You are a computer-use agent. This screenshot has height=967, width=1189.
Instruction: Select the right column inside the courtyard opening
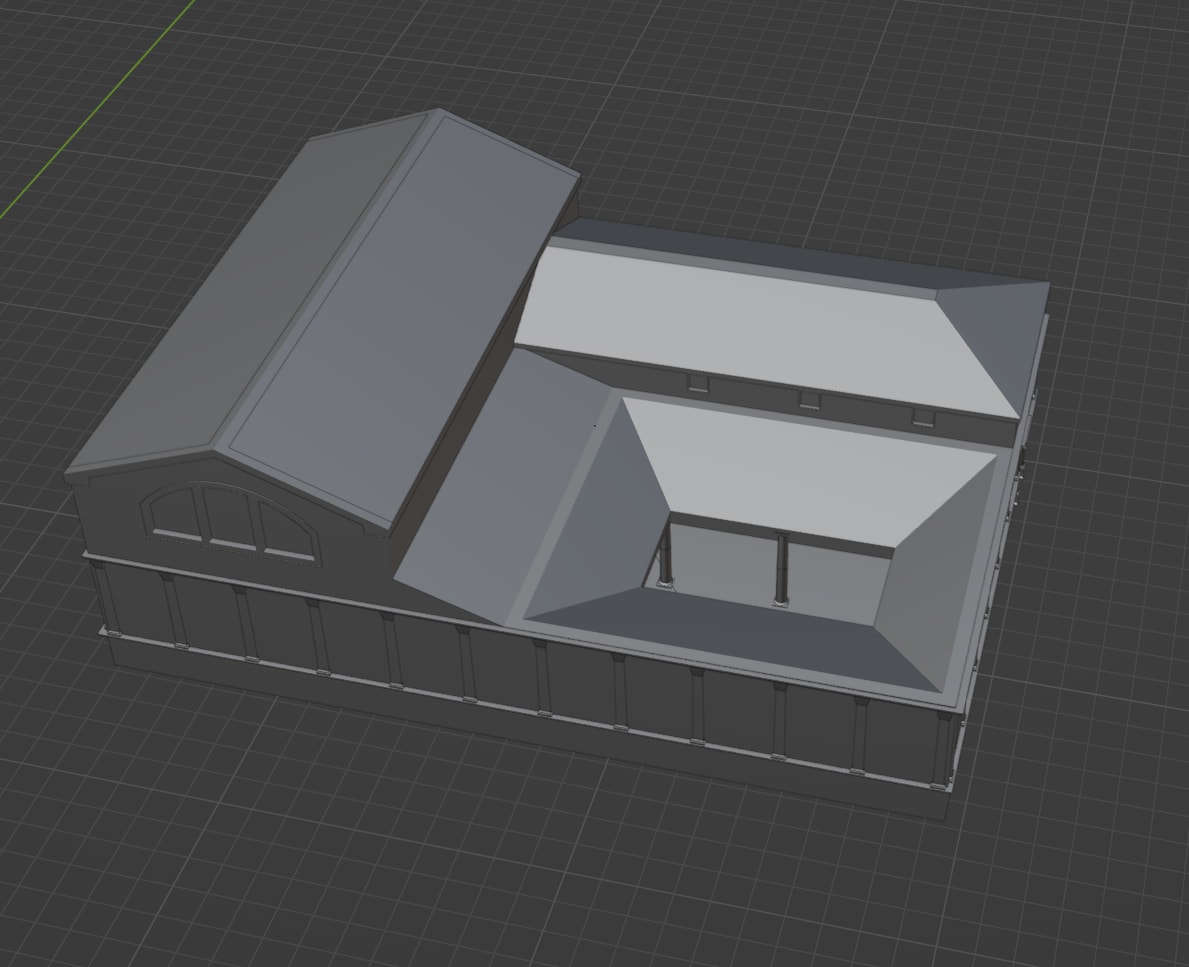(780, 569)
